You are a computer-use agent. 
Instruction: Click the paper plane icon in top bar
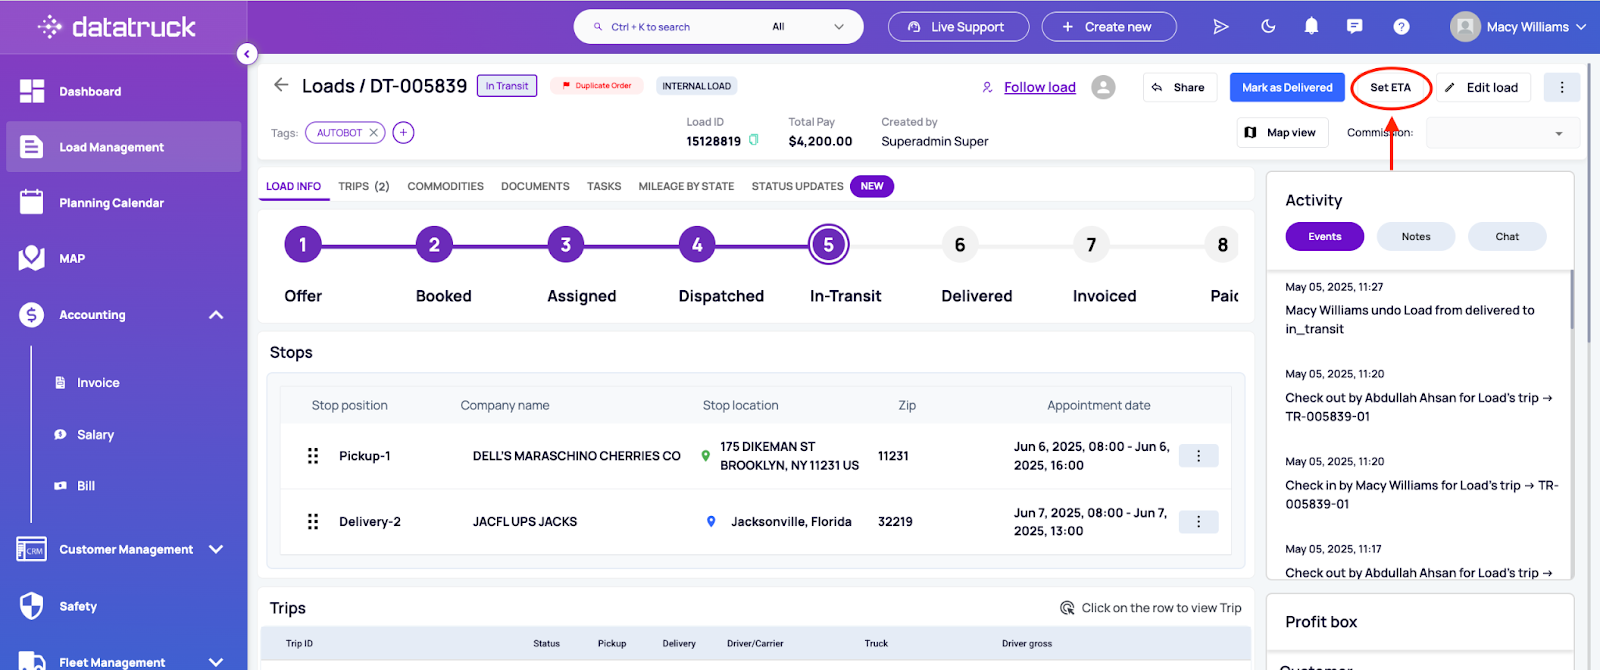(x=1221, y=27)
